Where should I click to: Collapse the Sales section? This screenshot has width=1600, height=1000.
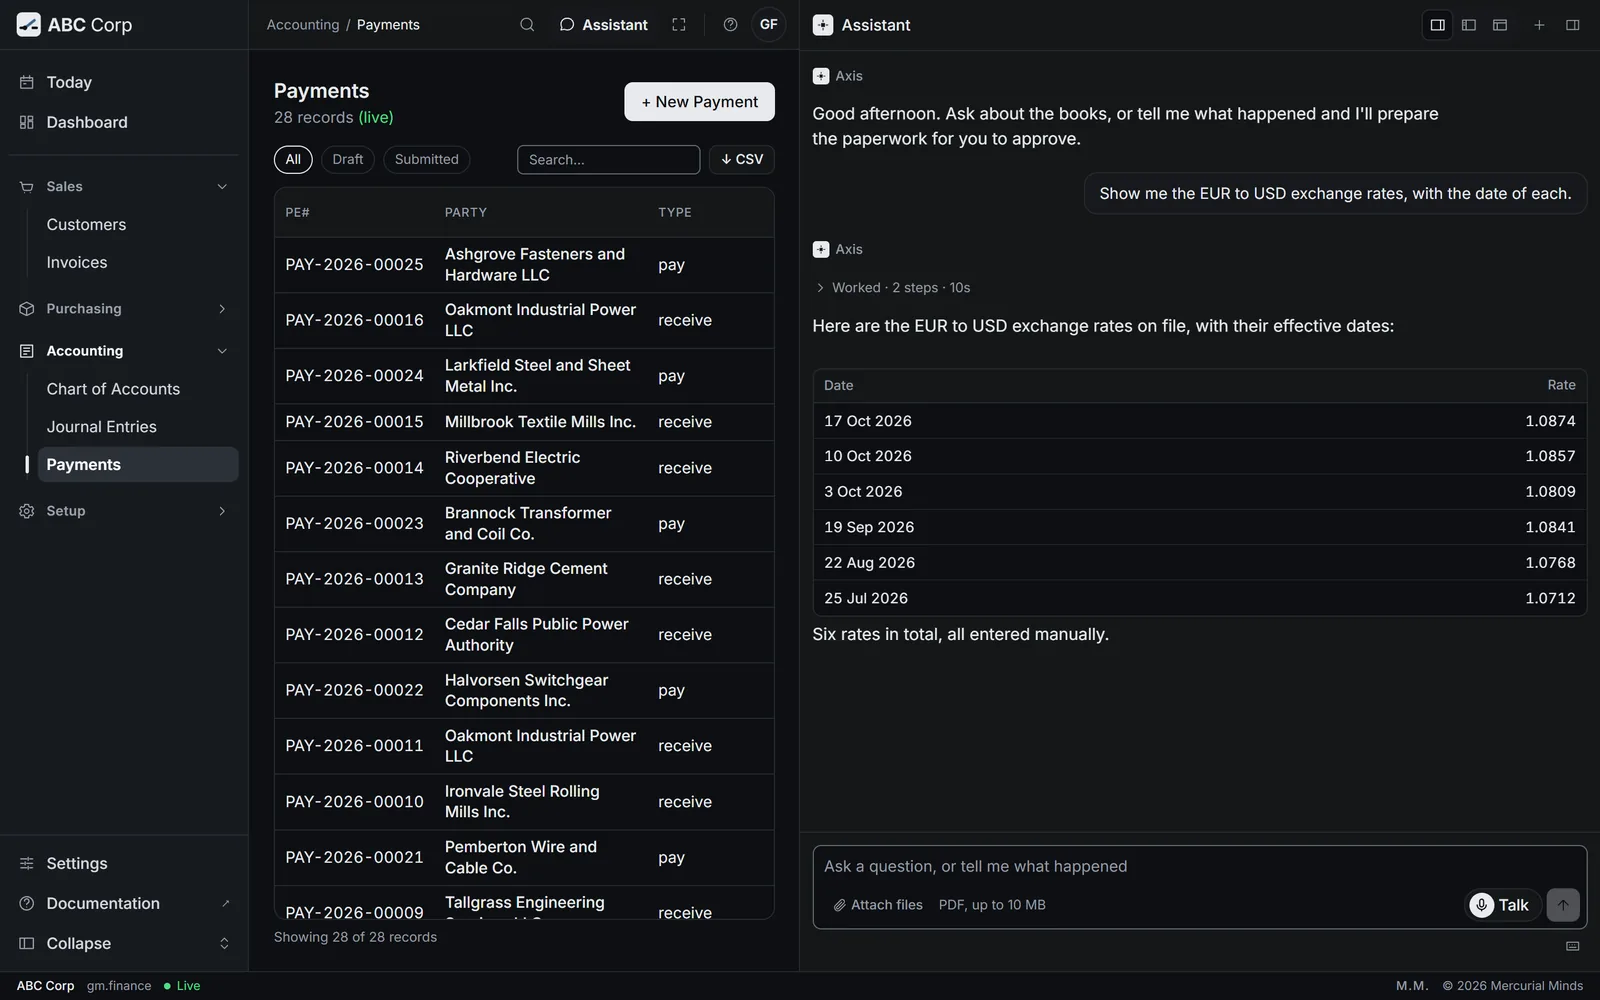[124, 186]
